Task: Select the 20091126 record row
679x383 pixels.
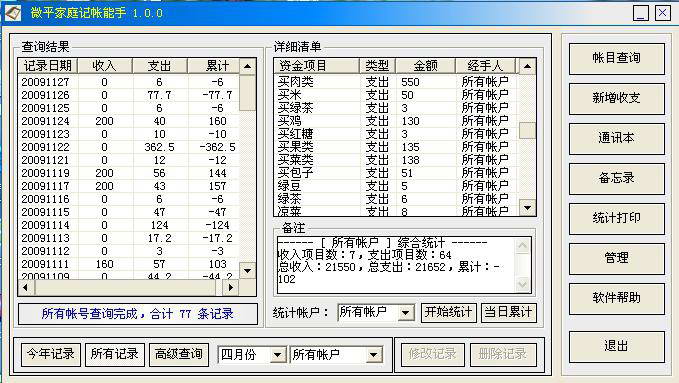Action: [x=129, y=95]
